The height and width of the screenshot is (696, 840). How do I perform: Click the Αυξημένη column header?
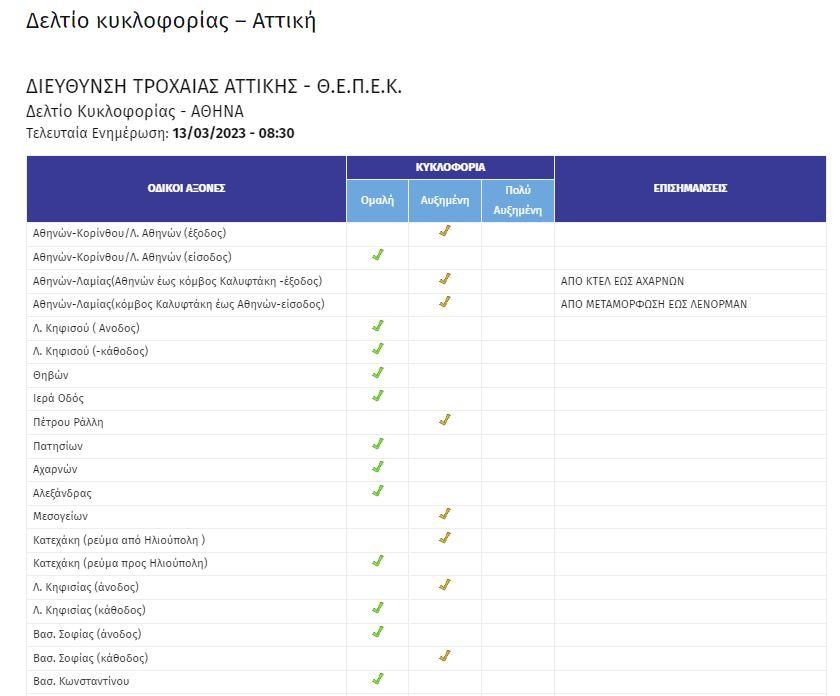tap(445, 200)
